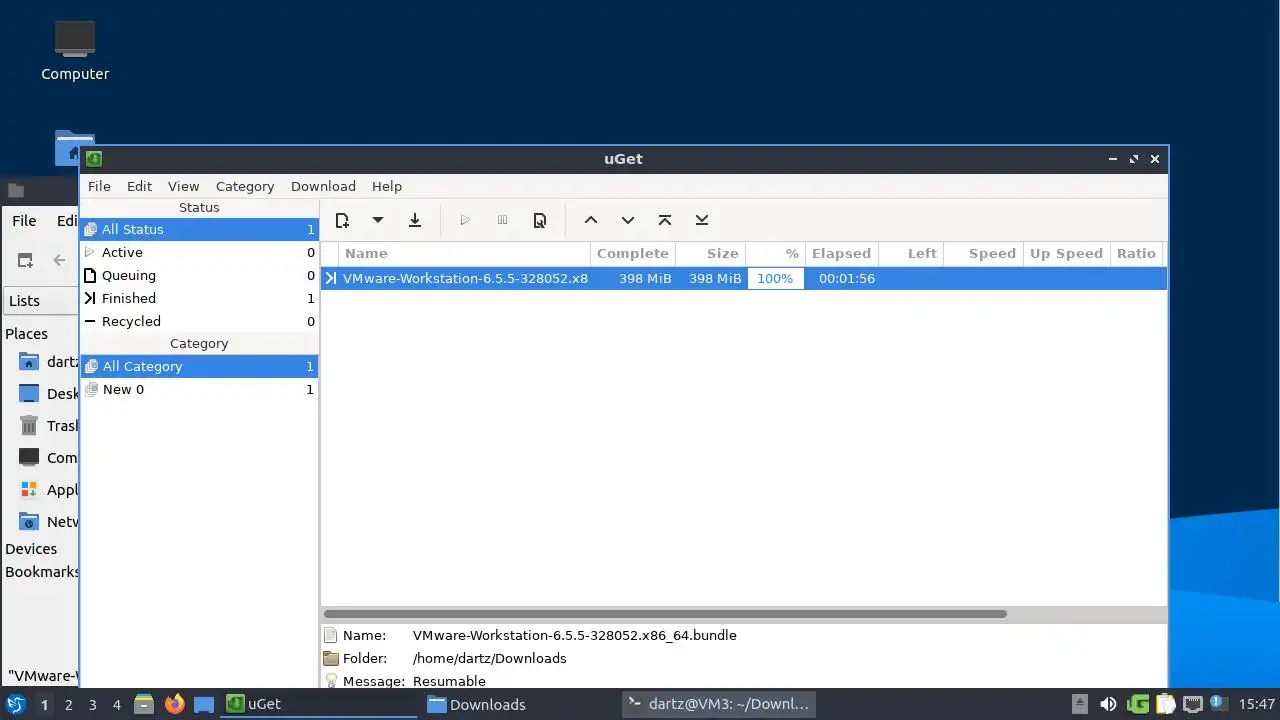
Task: Click the horizontal scrollbar of the download list
Action: click(665, 614)
